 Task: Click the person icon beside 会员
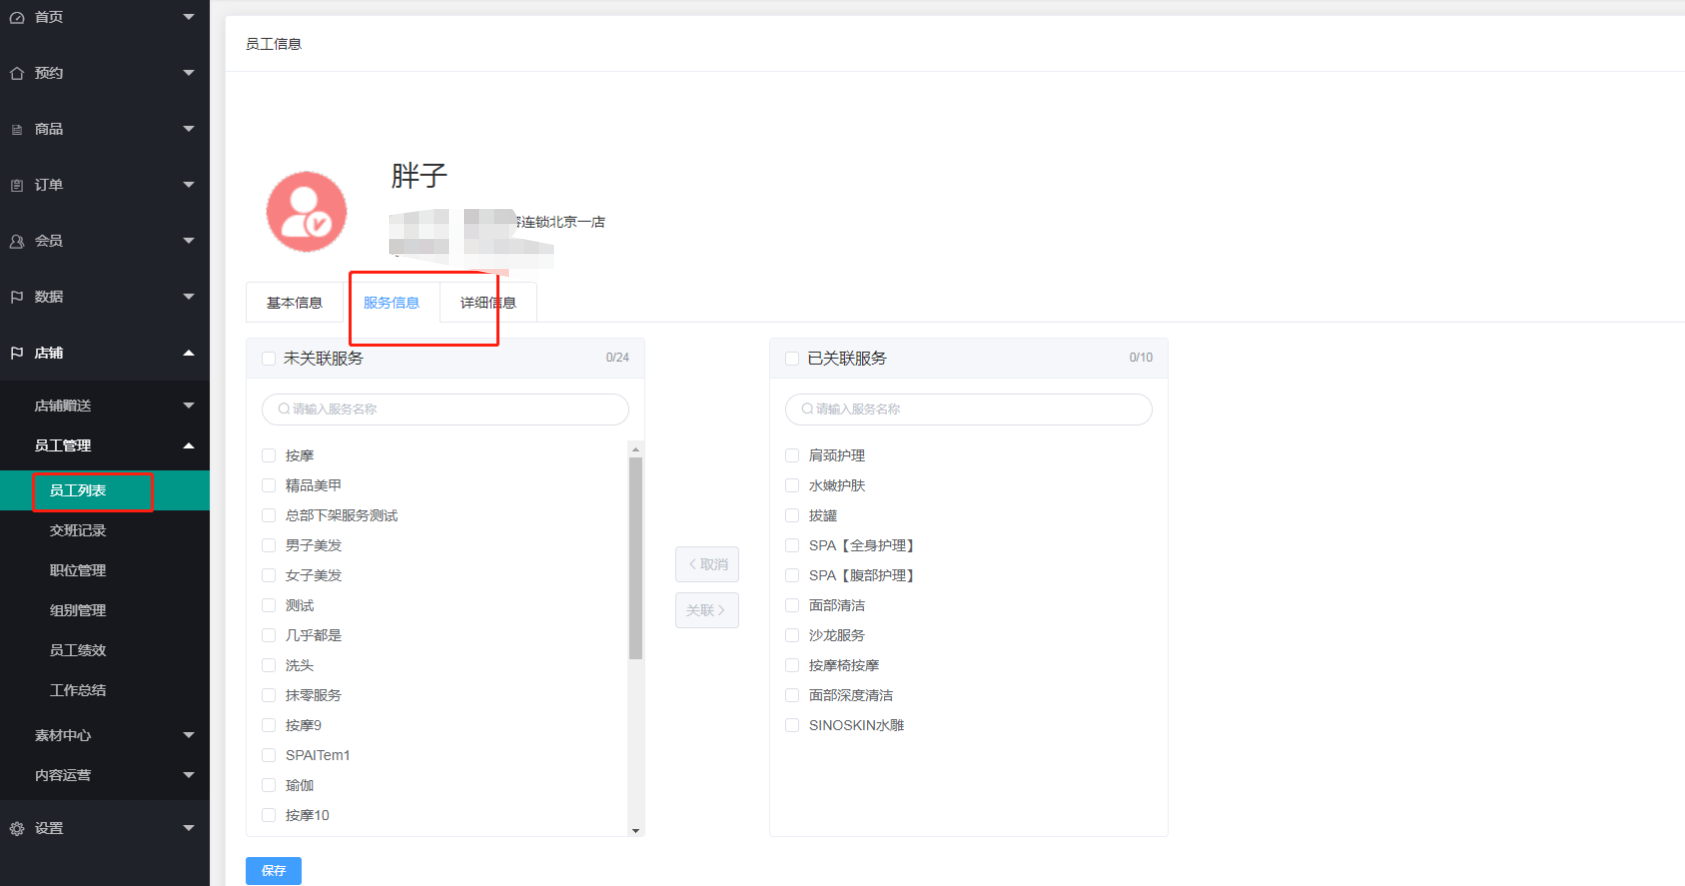(17, 241)
